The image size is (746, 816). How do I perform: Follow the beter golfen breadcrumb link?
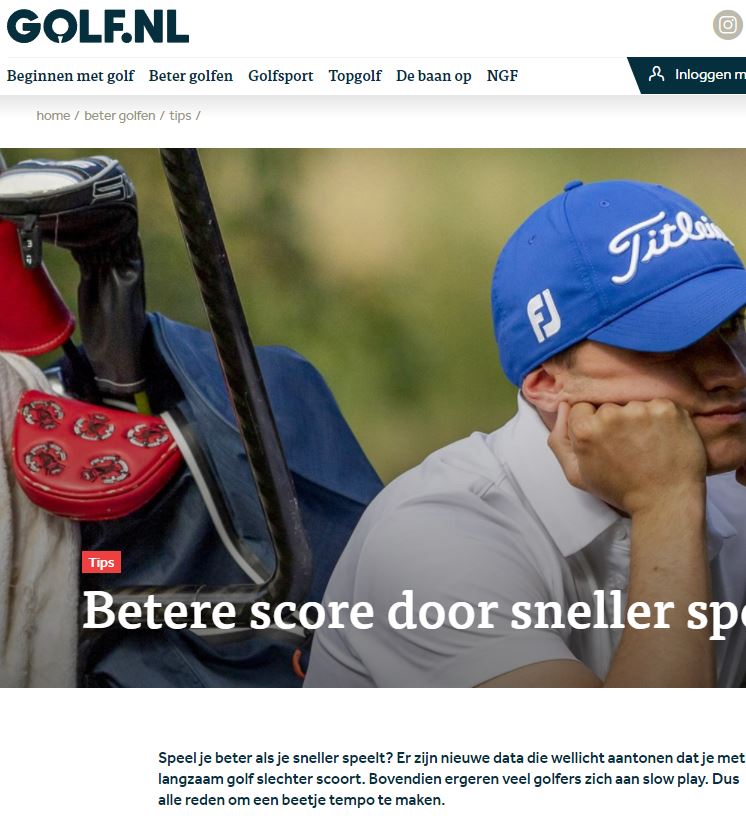click(x=120, y=116)
